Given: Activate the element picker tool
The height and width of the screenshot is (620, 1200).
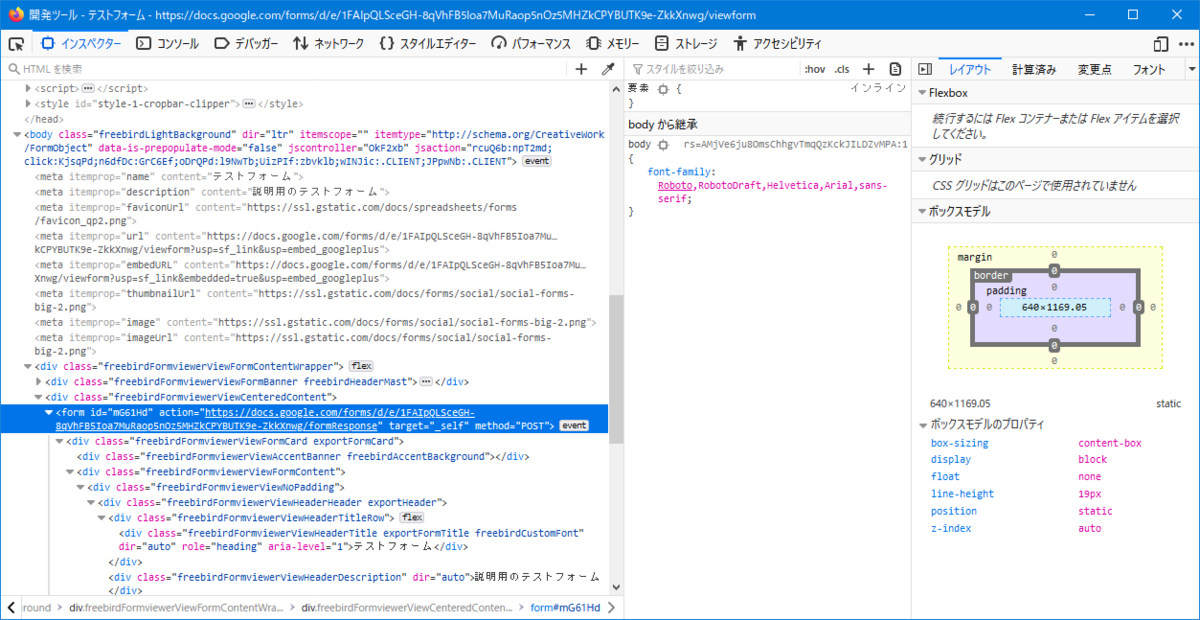Looking at the screenshot, I should 16,43.
